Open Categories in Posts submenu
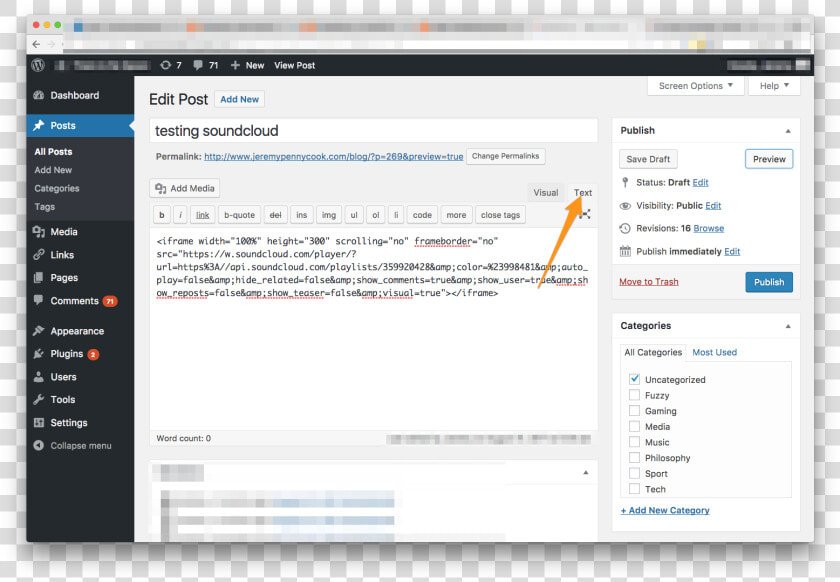840x582 pixels. click(x=57, y=188)
